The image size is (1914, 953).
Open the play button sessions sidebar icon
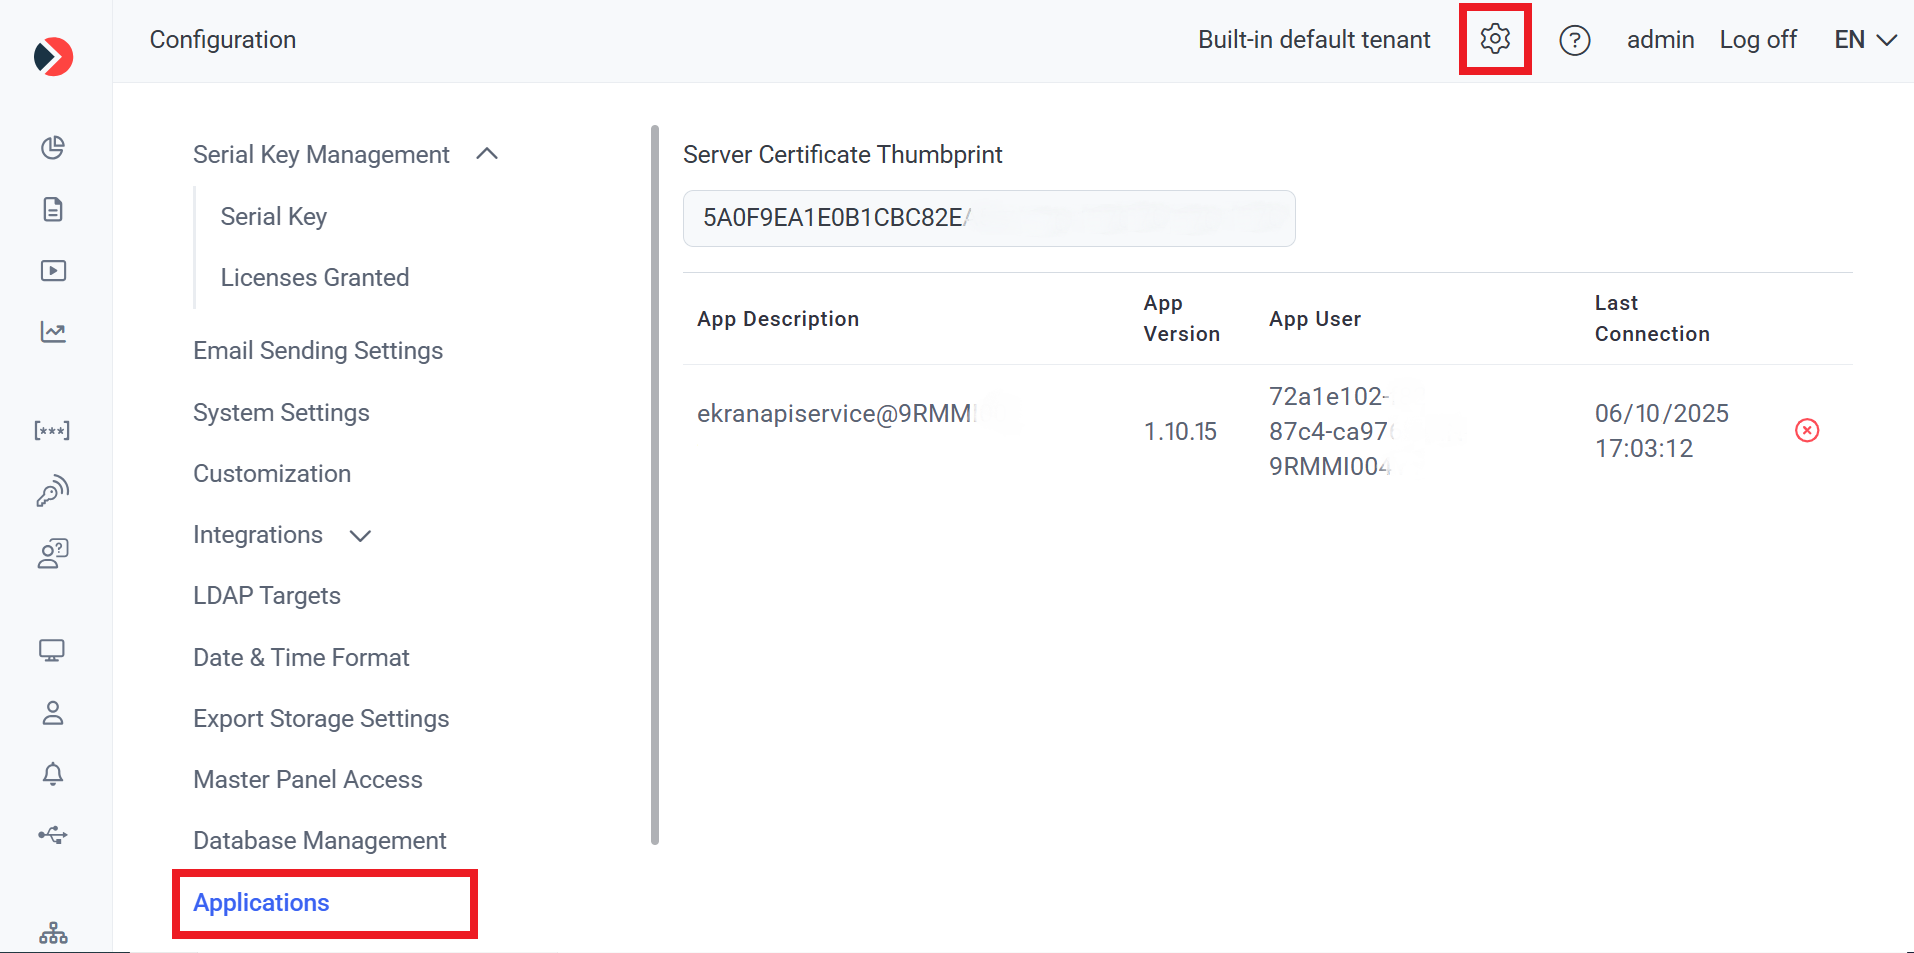[x=53, y=271]
